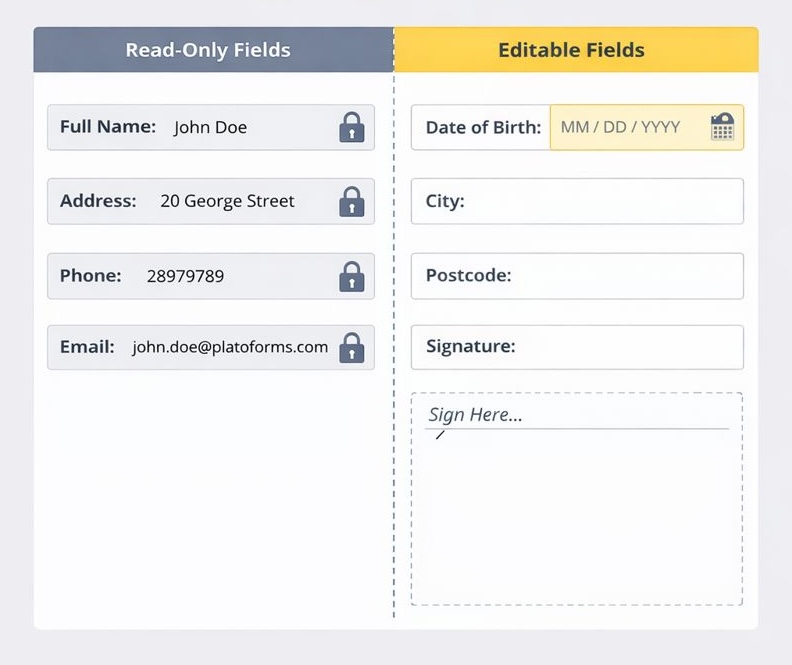Screen dimensions: 792x665
Task: Click the lock icon beside Full Name
Action: 351,127
